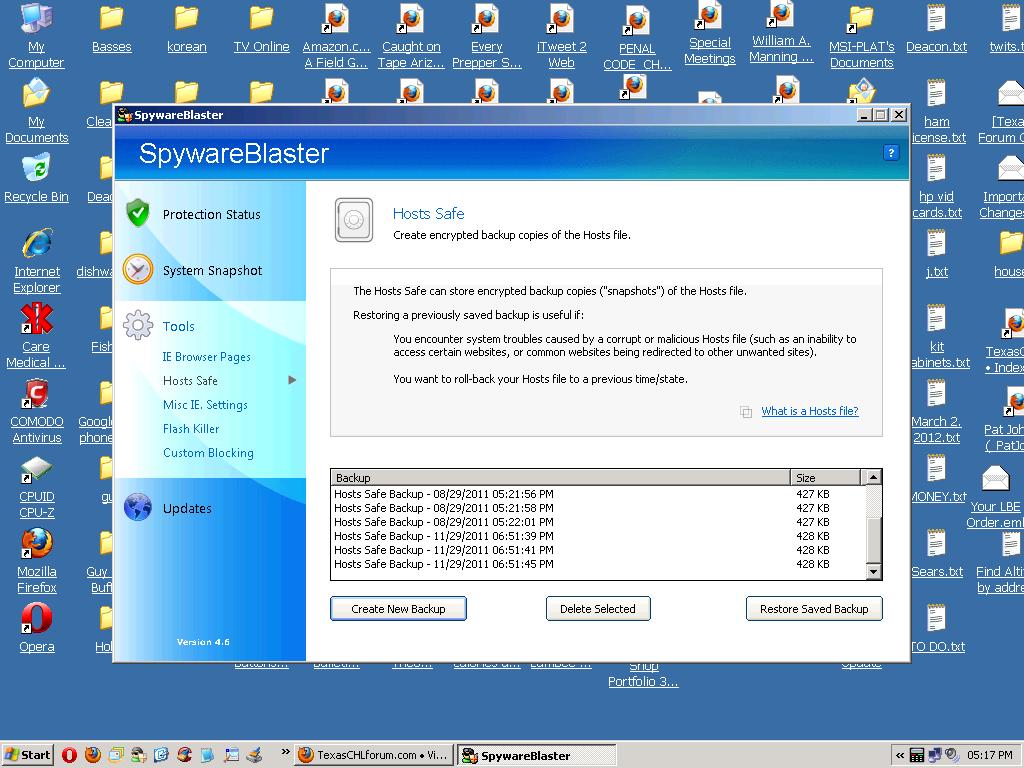Select the System Snapshot clock icon
This screenshot has width=1024, height=768.
pyautogui.click(x=138, y=269)
